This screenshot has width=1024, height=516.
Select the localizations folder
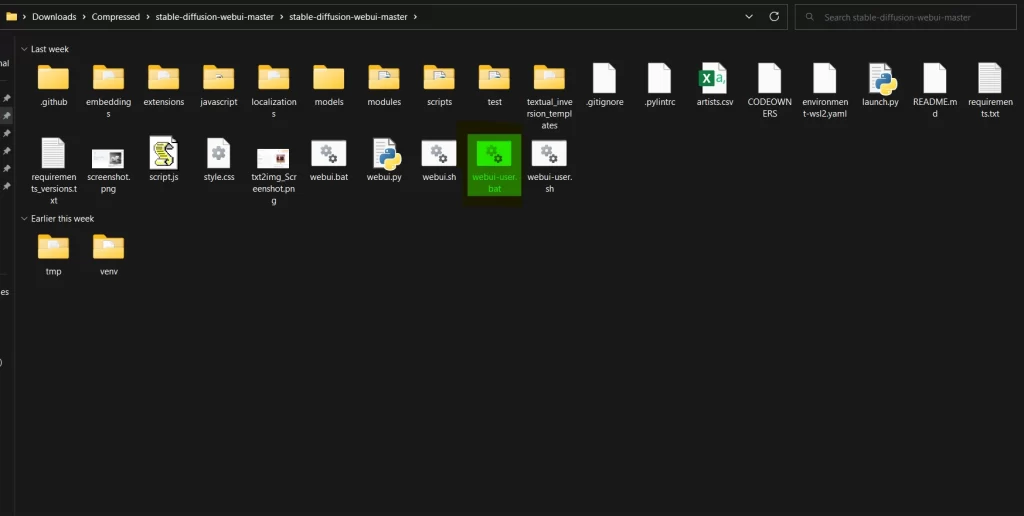click(x=274, y=89)
